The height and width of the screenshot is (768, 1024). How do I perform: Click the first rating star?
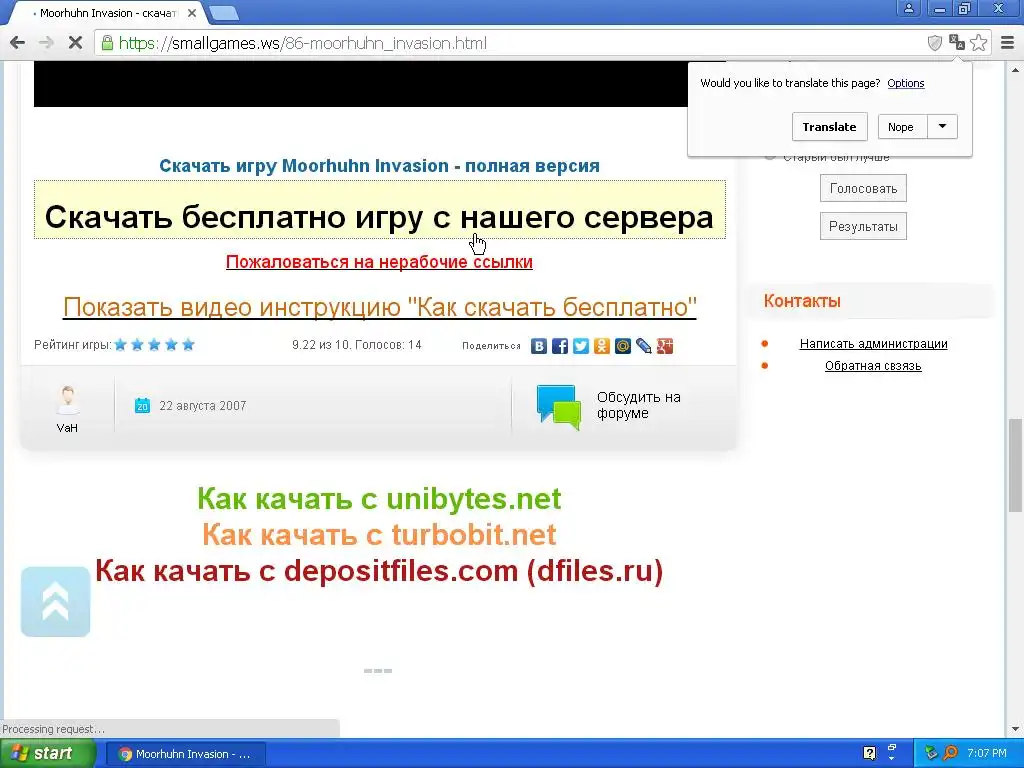click(121, 345)
